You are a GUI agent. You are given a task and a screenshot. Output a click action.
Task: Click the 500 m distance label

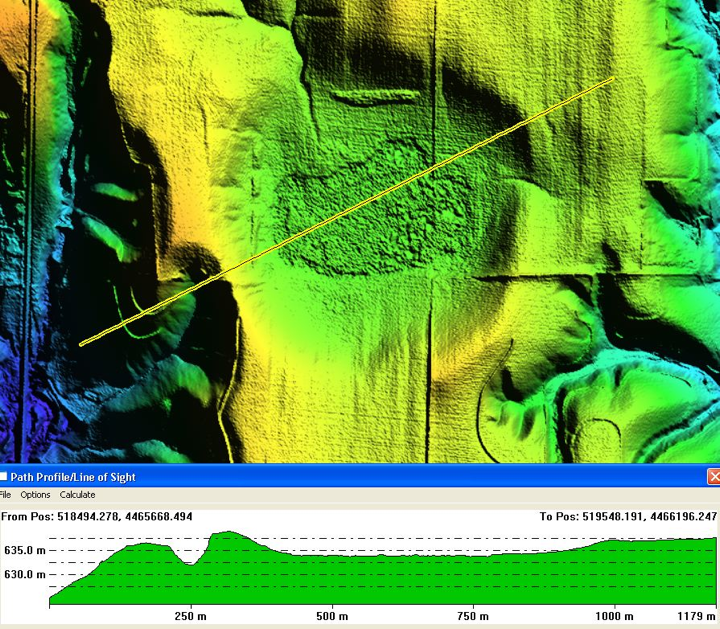[332, 616]
